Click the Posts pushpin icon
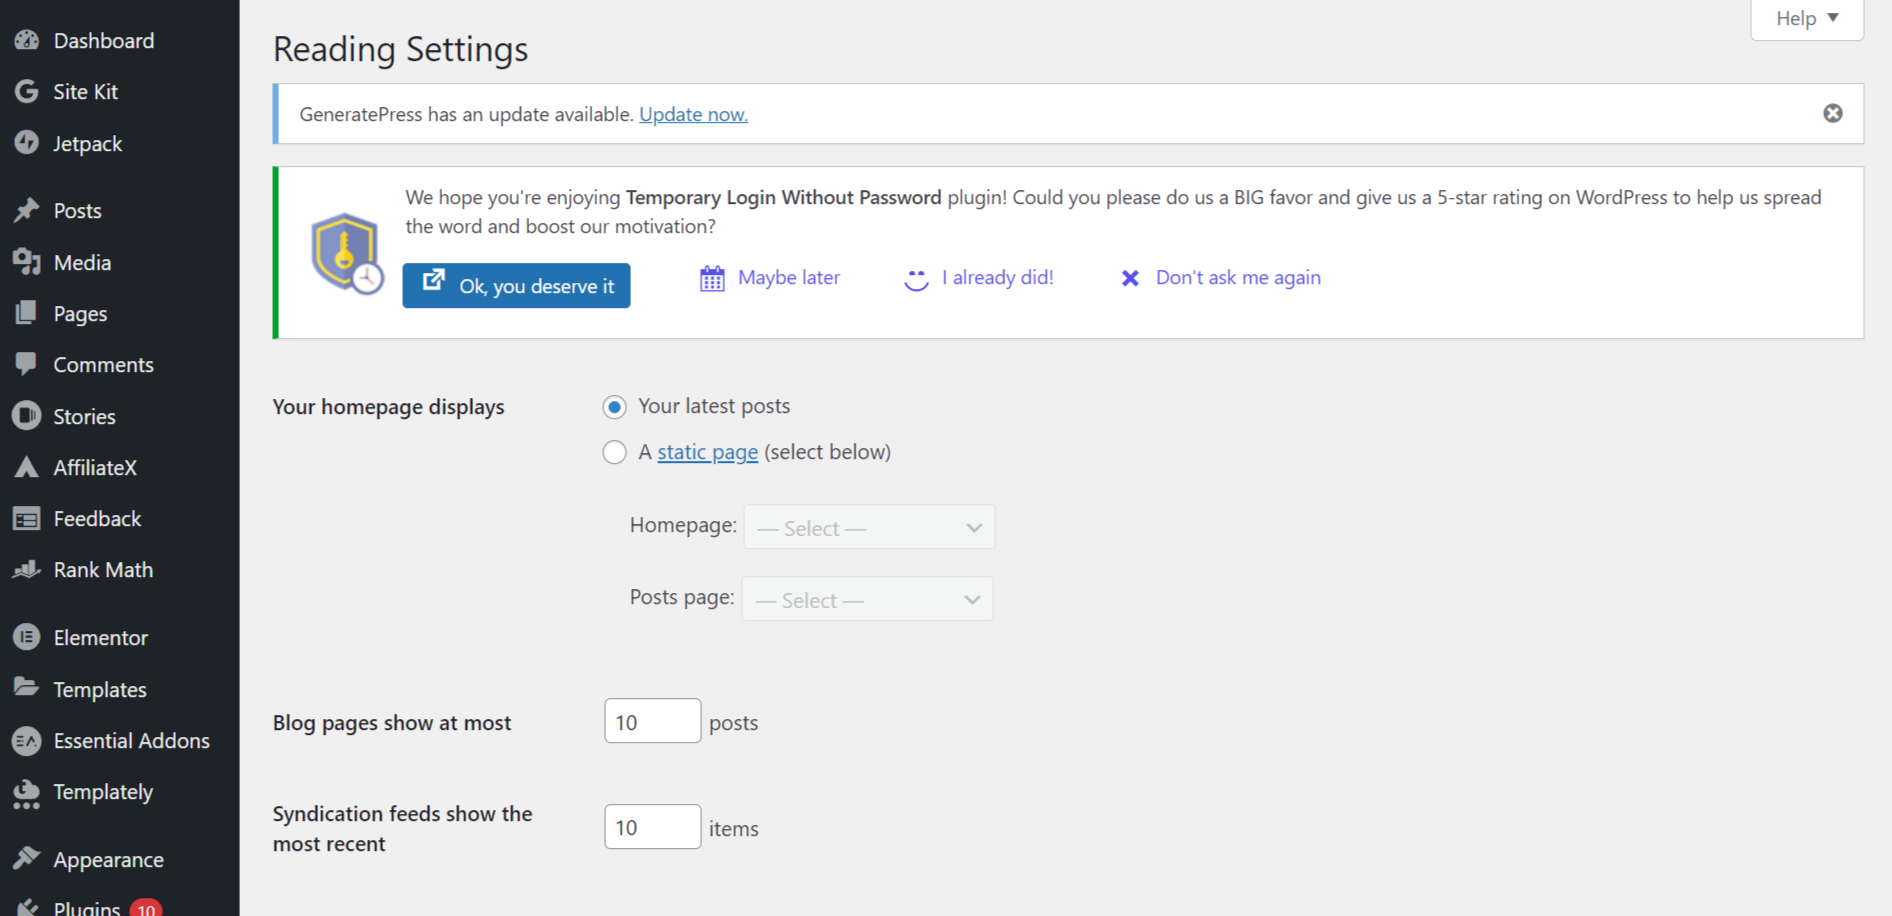The image size is (1892, 916). (27, 210)
